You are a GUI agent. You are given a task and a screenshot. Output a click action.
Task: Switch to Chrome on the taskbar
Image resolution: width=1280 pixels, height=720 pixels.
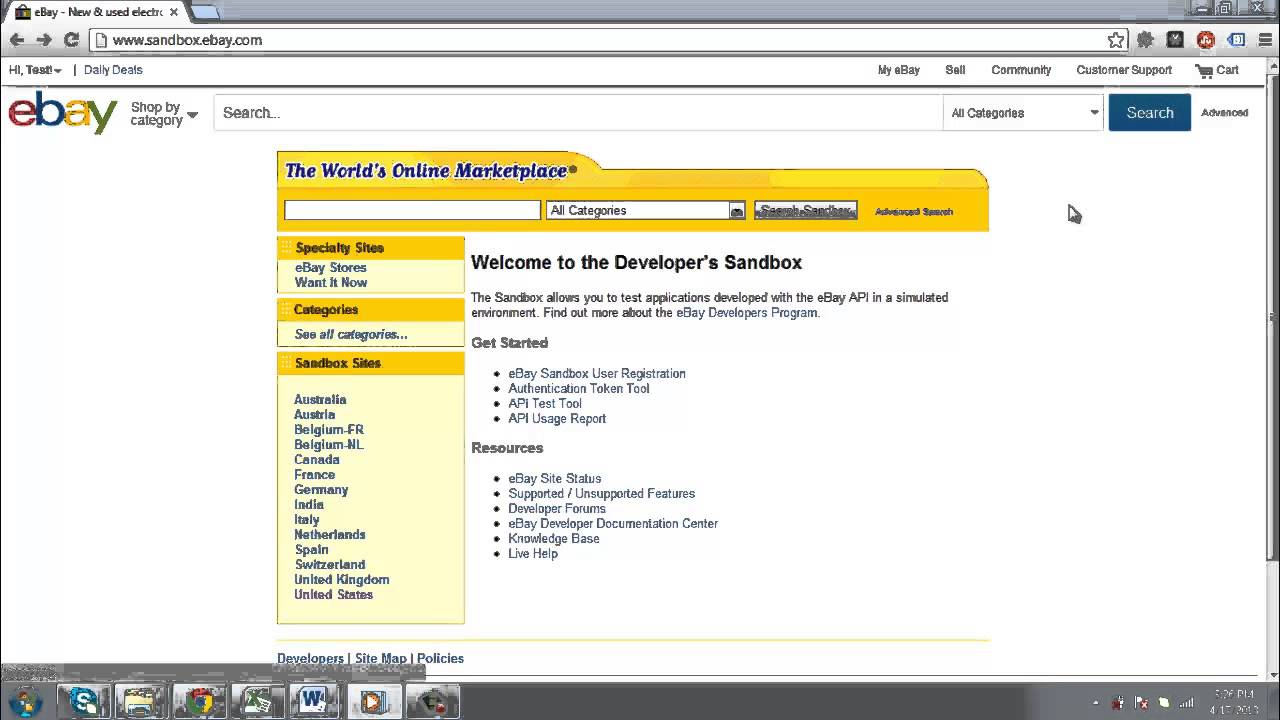click(x=199, y=701)
